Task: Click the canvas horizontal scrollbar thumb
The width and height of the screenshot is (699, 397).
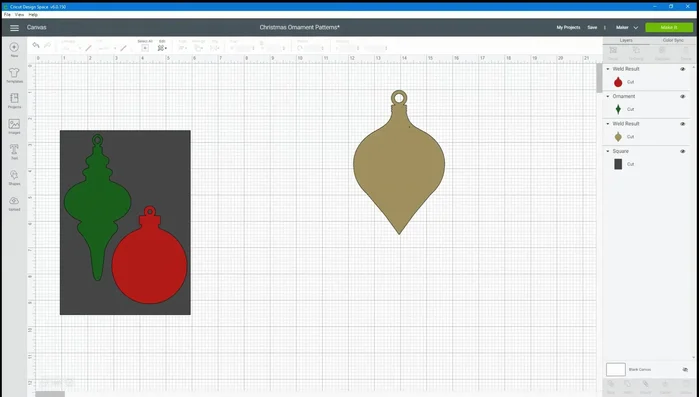Action: point(50,394)
